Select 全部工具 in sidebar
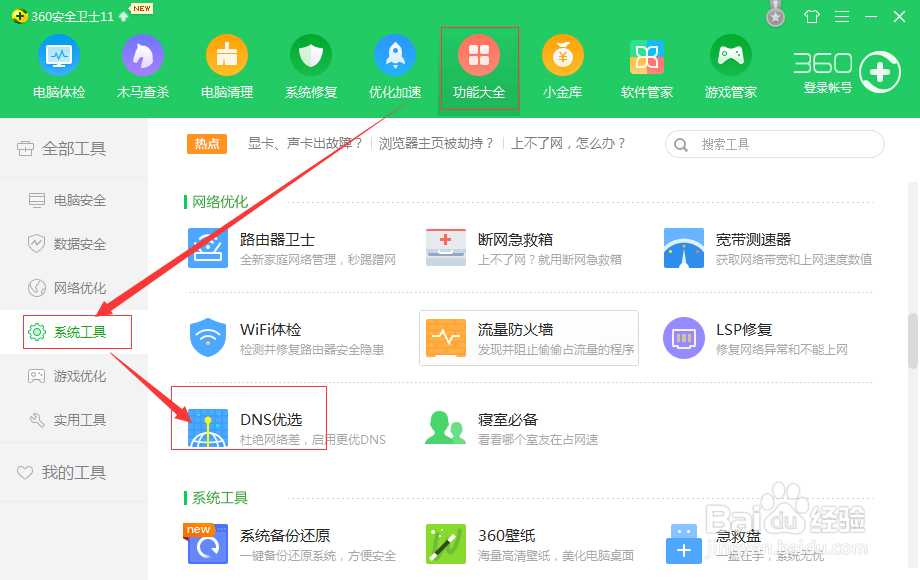This screenshot has height=580, width=920. click(x=74, y=148)
